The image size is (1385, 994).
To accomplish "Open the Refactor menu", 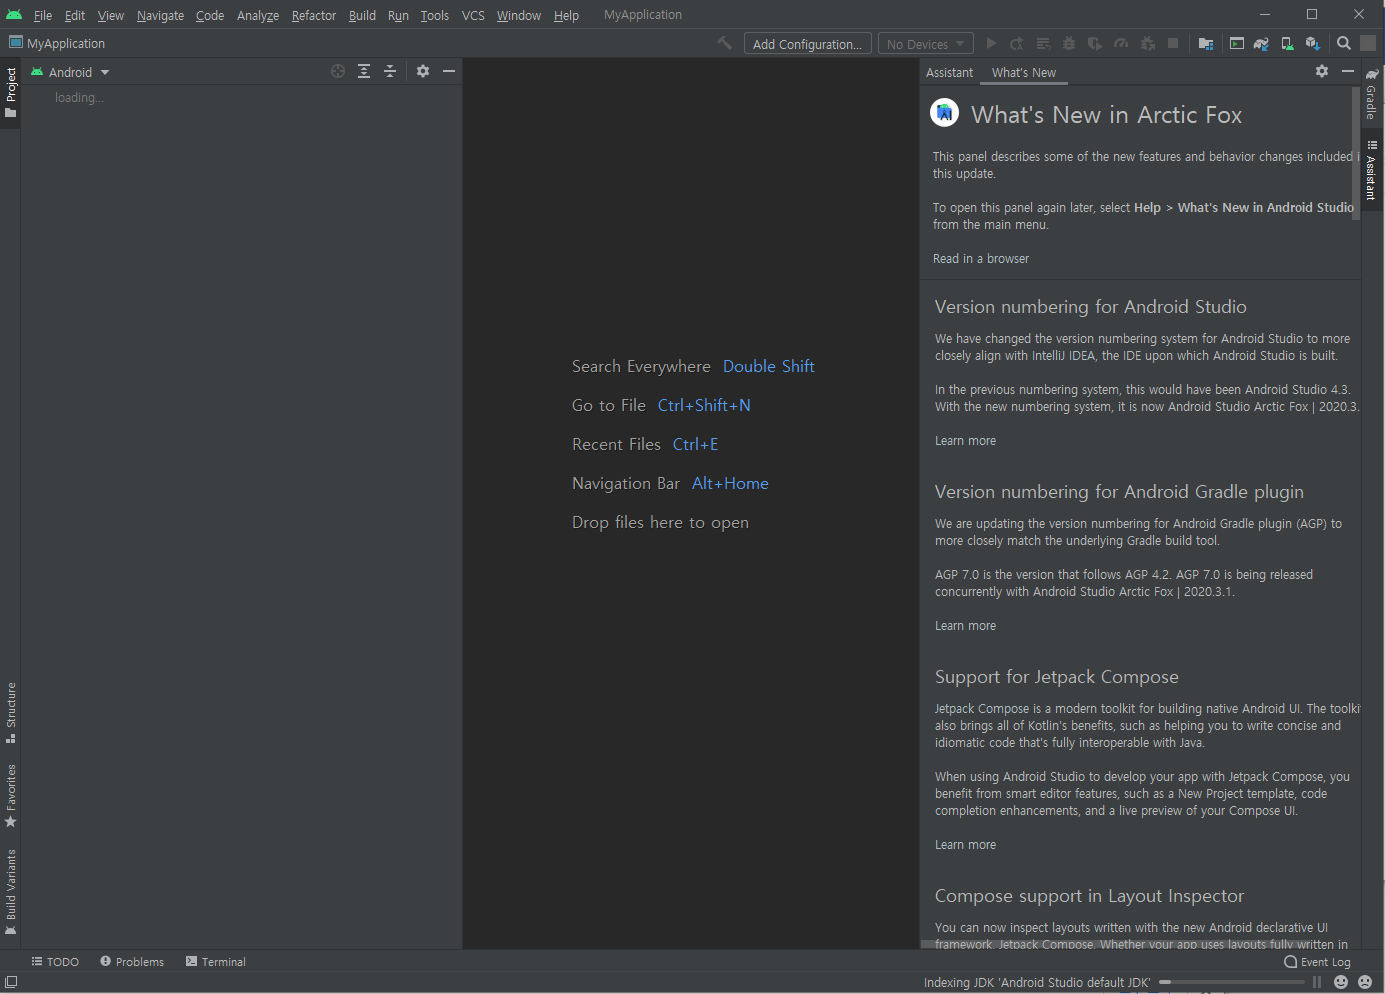I will [314, 15].
